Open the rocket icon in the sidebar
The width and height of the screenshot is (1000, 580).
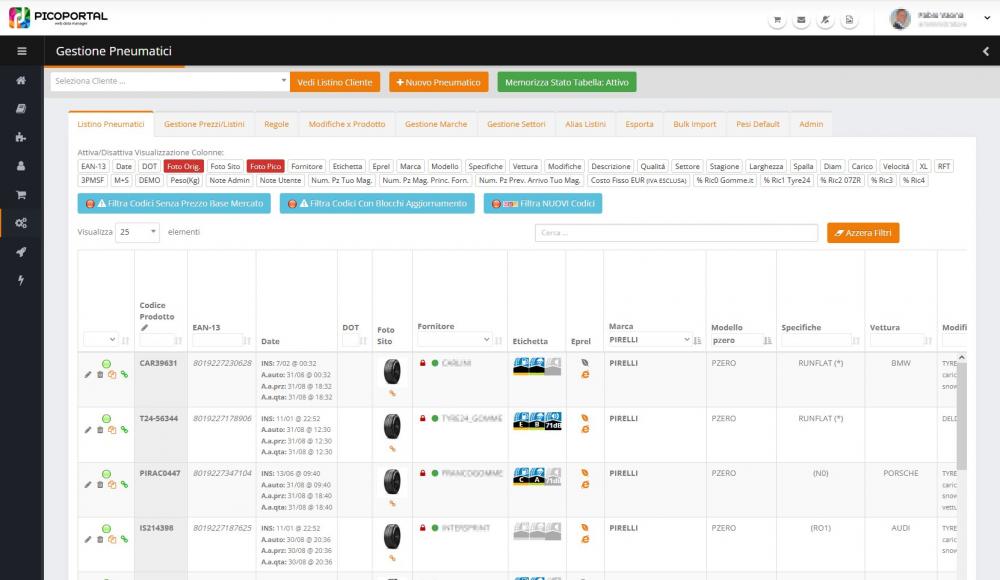tap(21, 252)
